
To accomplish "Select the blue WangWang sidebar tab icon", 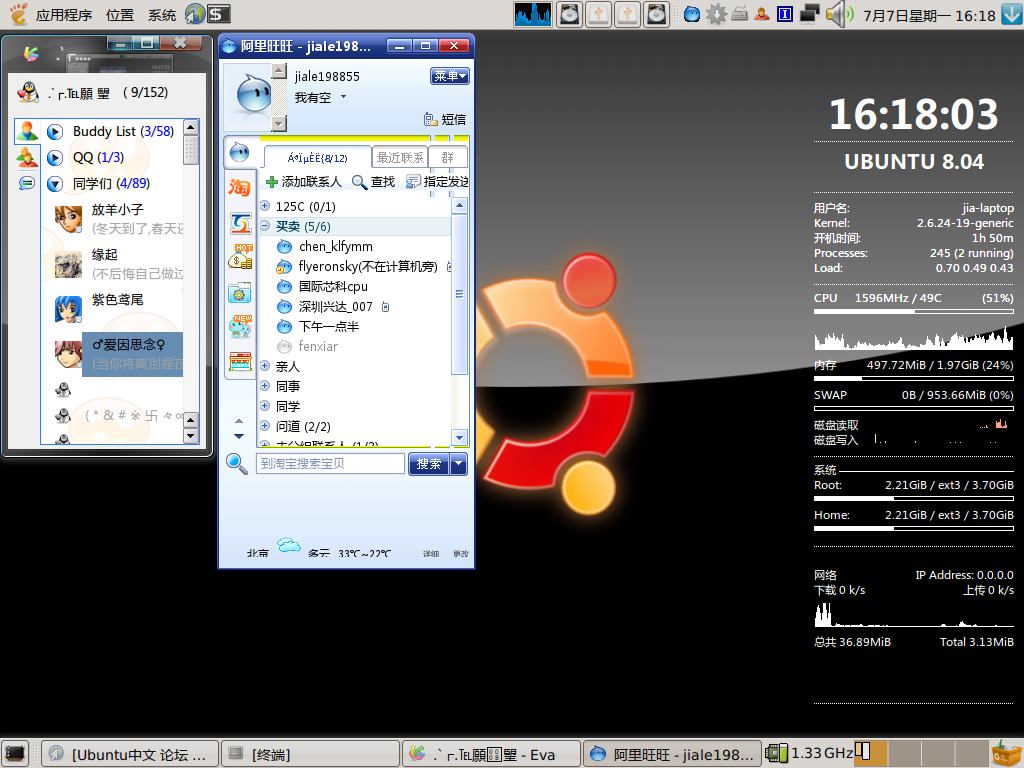I will coord(240,153).
